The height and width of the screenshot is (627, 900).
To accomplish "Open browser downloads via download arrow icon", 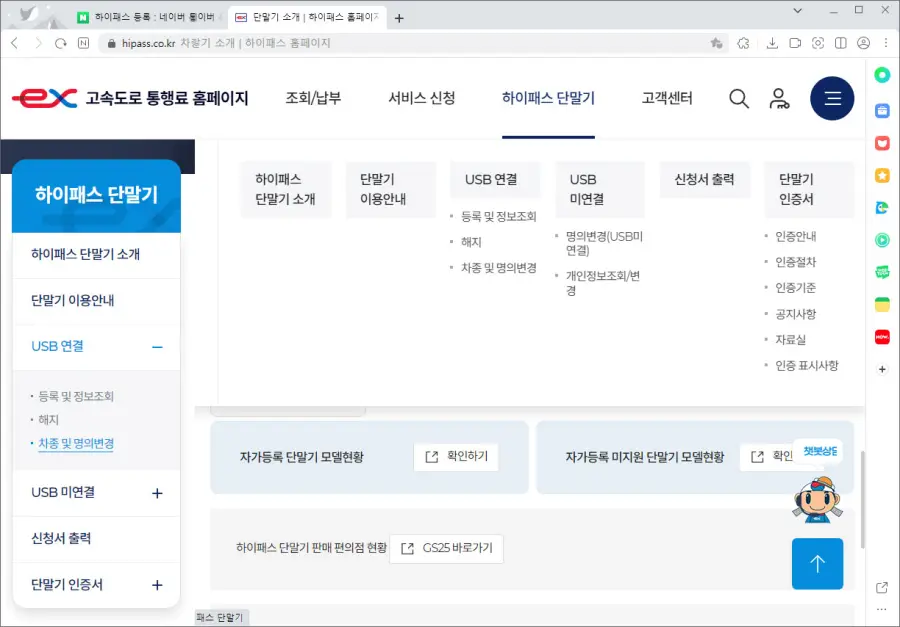I will pos(772,44).
